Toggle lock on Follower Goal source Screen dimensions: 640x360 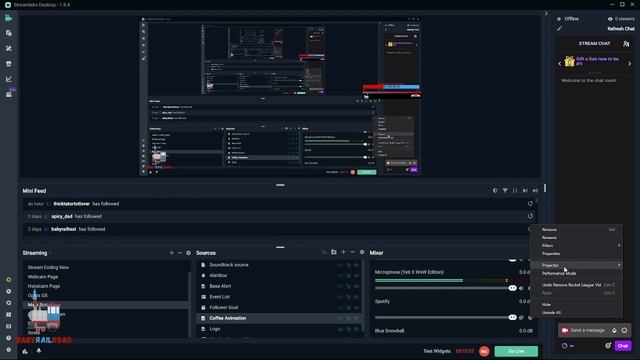click(x=348, y=307)
